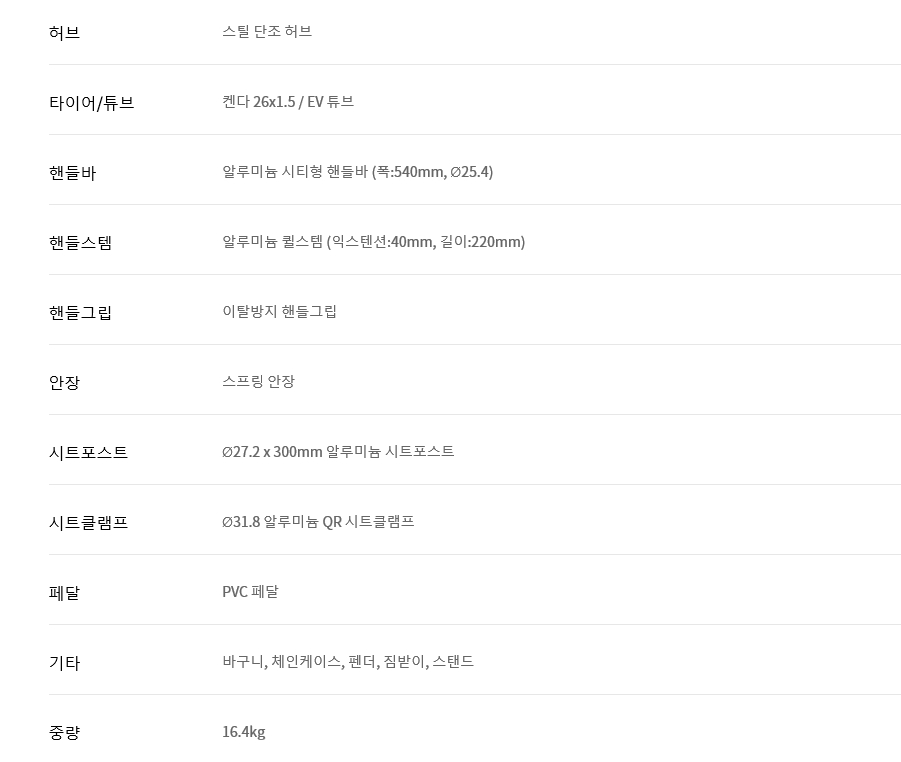Click the 바구니, 체인케이스 accessories list

348,662
